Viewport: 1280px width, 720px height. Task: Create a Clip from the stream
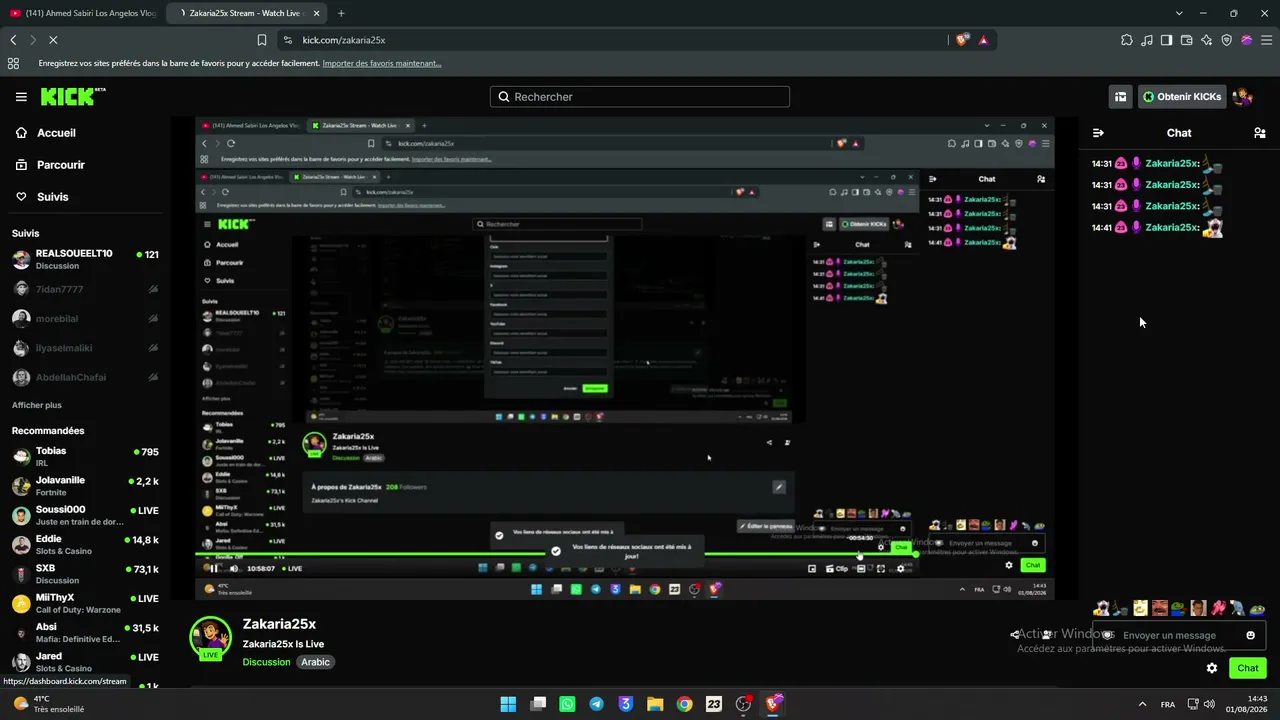839,569
